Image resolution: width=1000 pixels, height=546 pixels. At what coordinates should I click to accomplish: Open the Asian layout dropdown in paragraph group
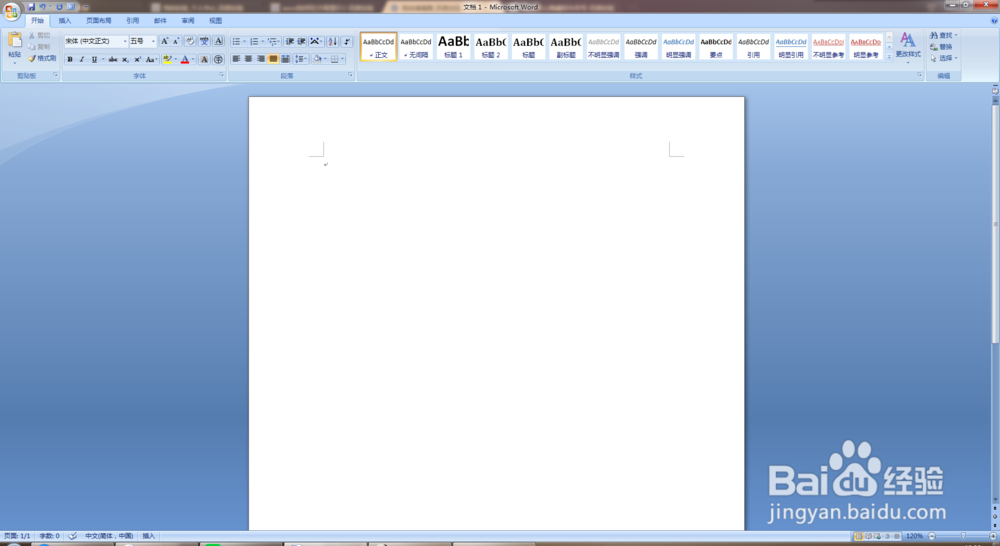tap(316, 41)
